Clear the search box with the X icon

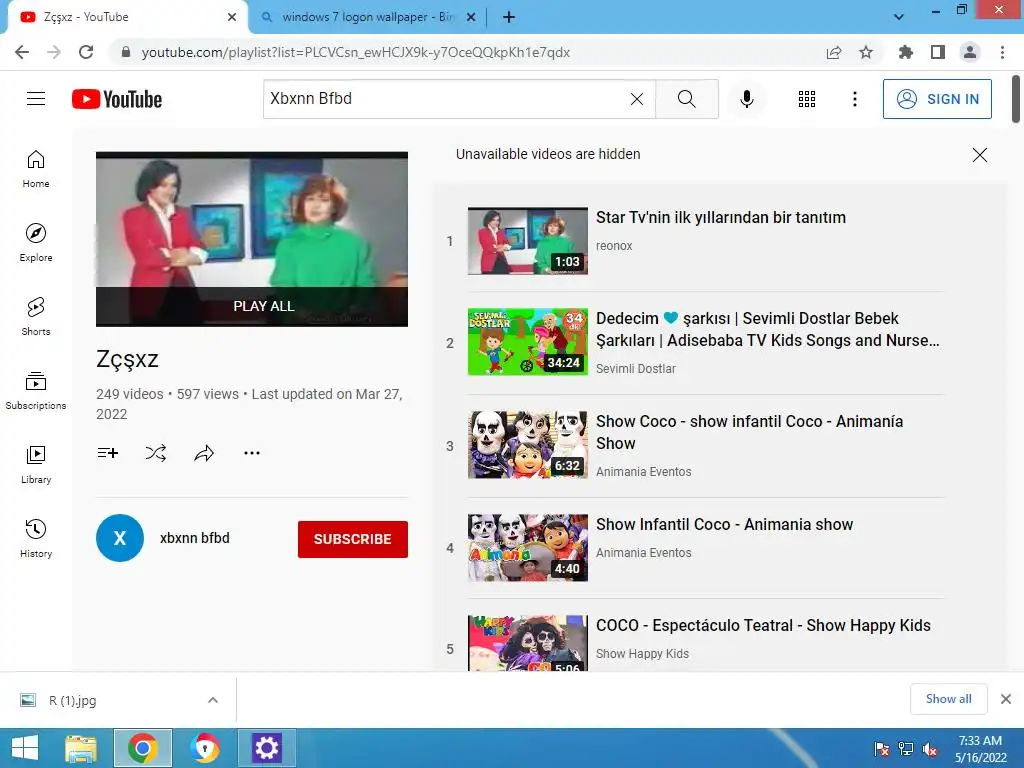coord(637,99)
